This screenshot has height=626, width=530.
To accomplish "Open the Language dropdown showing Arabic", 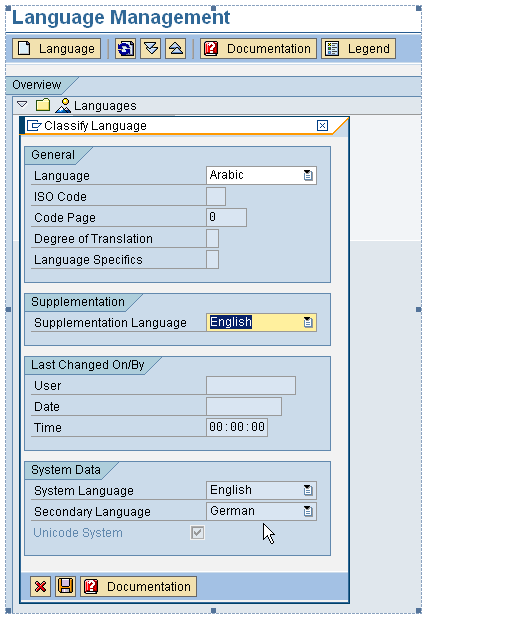I will pyautogui.click(x=308, y=175).
